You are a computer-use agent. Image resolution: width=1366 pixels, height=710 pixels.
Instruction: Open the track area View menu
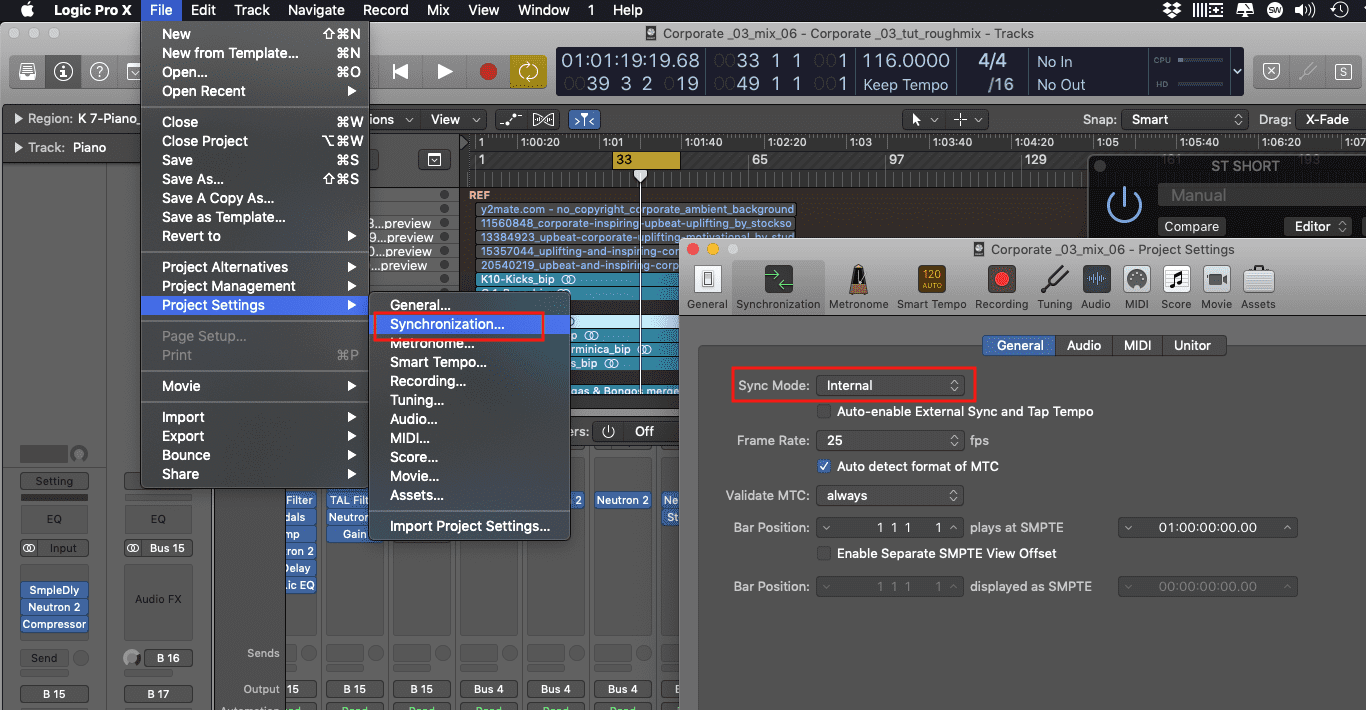click(x=453, y=119)
